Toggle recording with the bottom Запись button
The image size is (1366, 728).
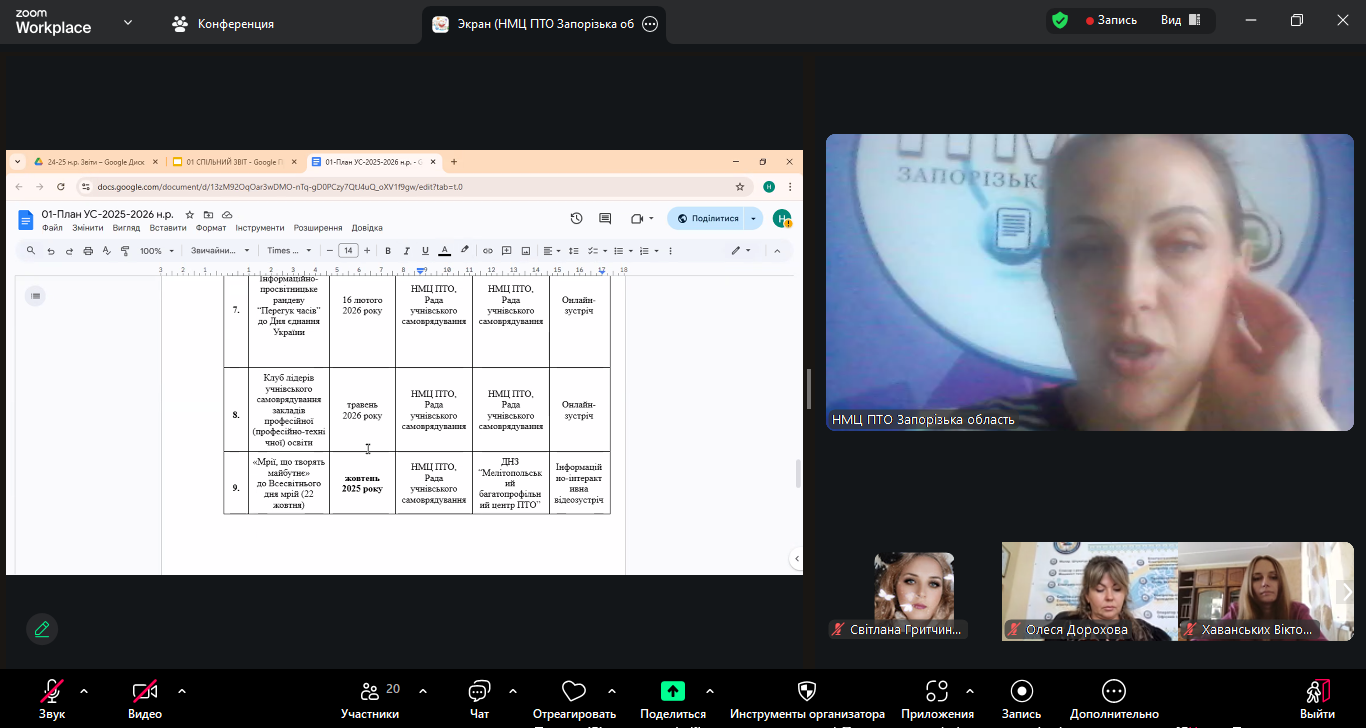point(1021,692)
